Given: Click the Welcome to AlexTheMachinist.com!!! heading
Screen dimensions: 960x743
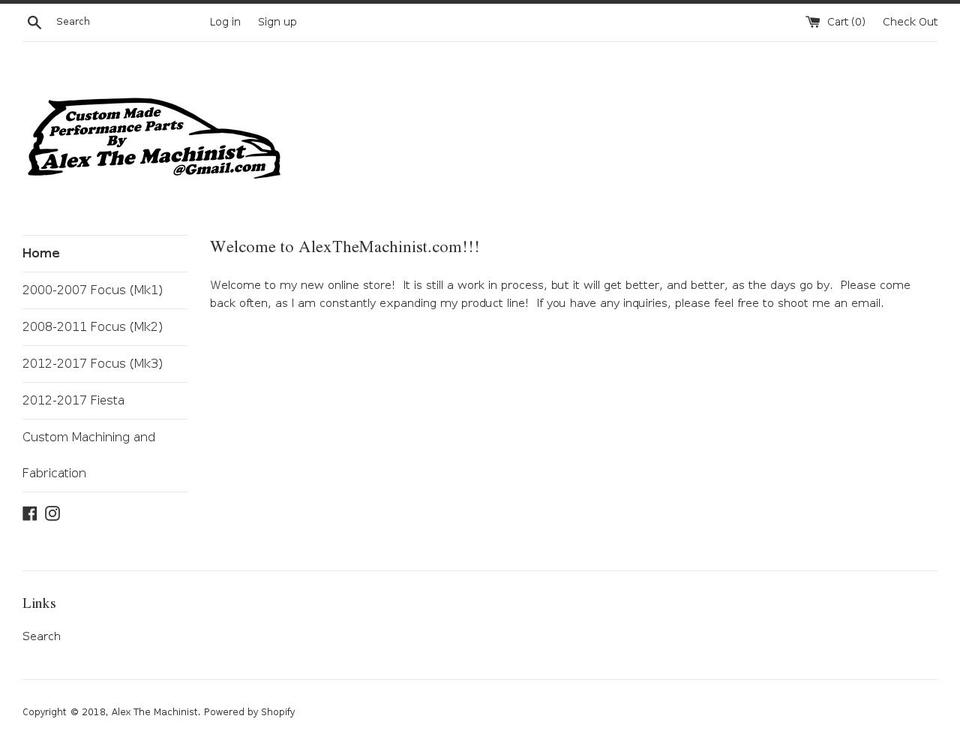Looking at the screenshot, I should 345,247.
